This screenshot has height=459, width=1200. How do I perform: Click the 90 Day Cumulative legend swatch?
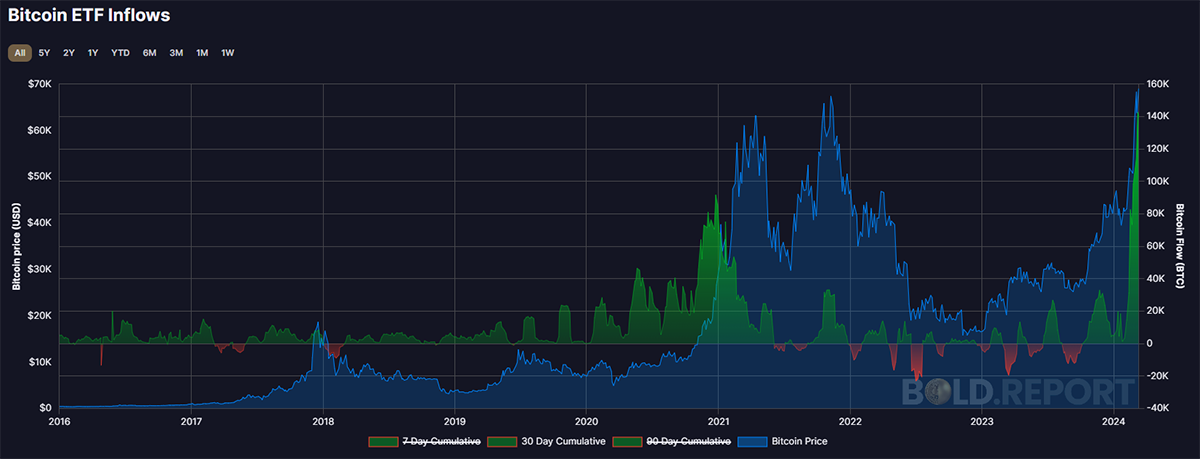pos(629,441)
